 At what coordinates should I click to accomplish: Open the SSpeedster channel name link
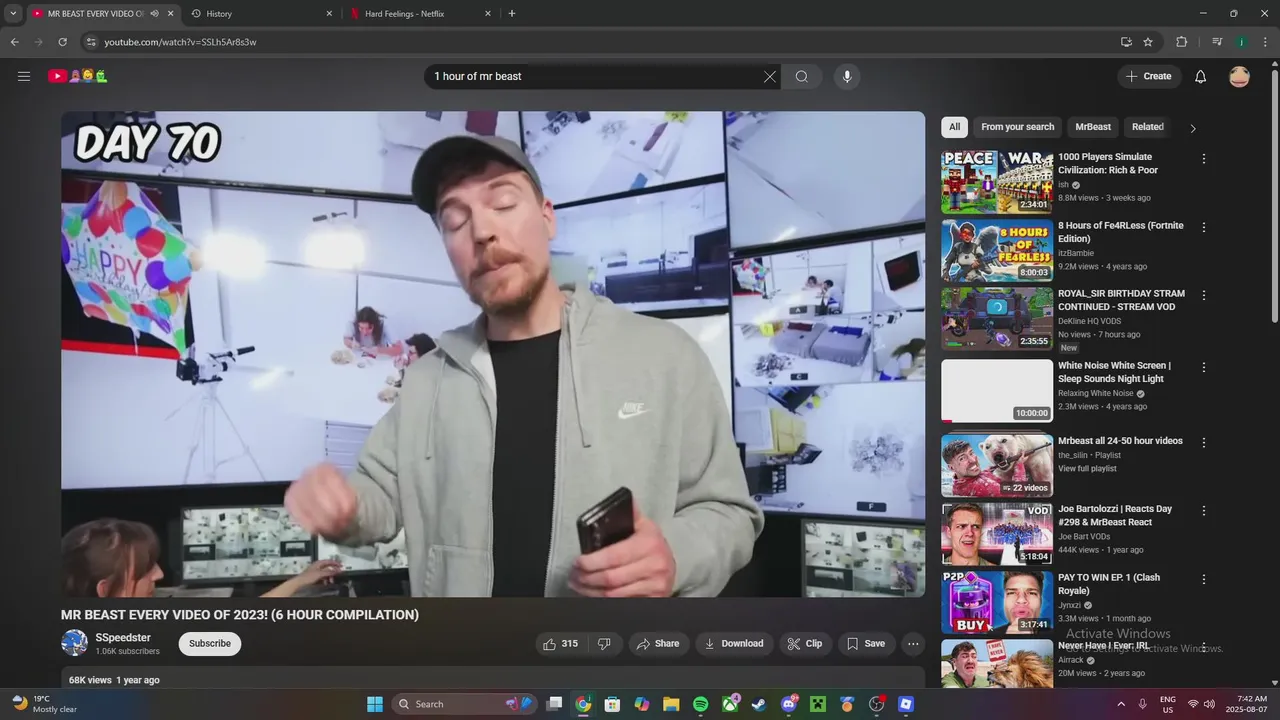(123, 638)
